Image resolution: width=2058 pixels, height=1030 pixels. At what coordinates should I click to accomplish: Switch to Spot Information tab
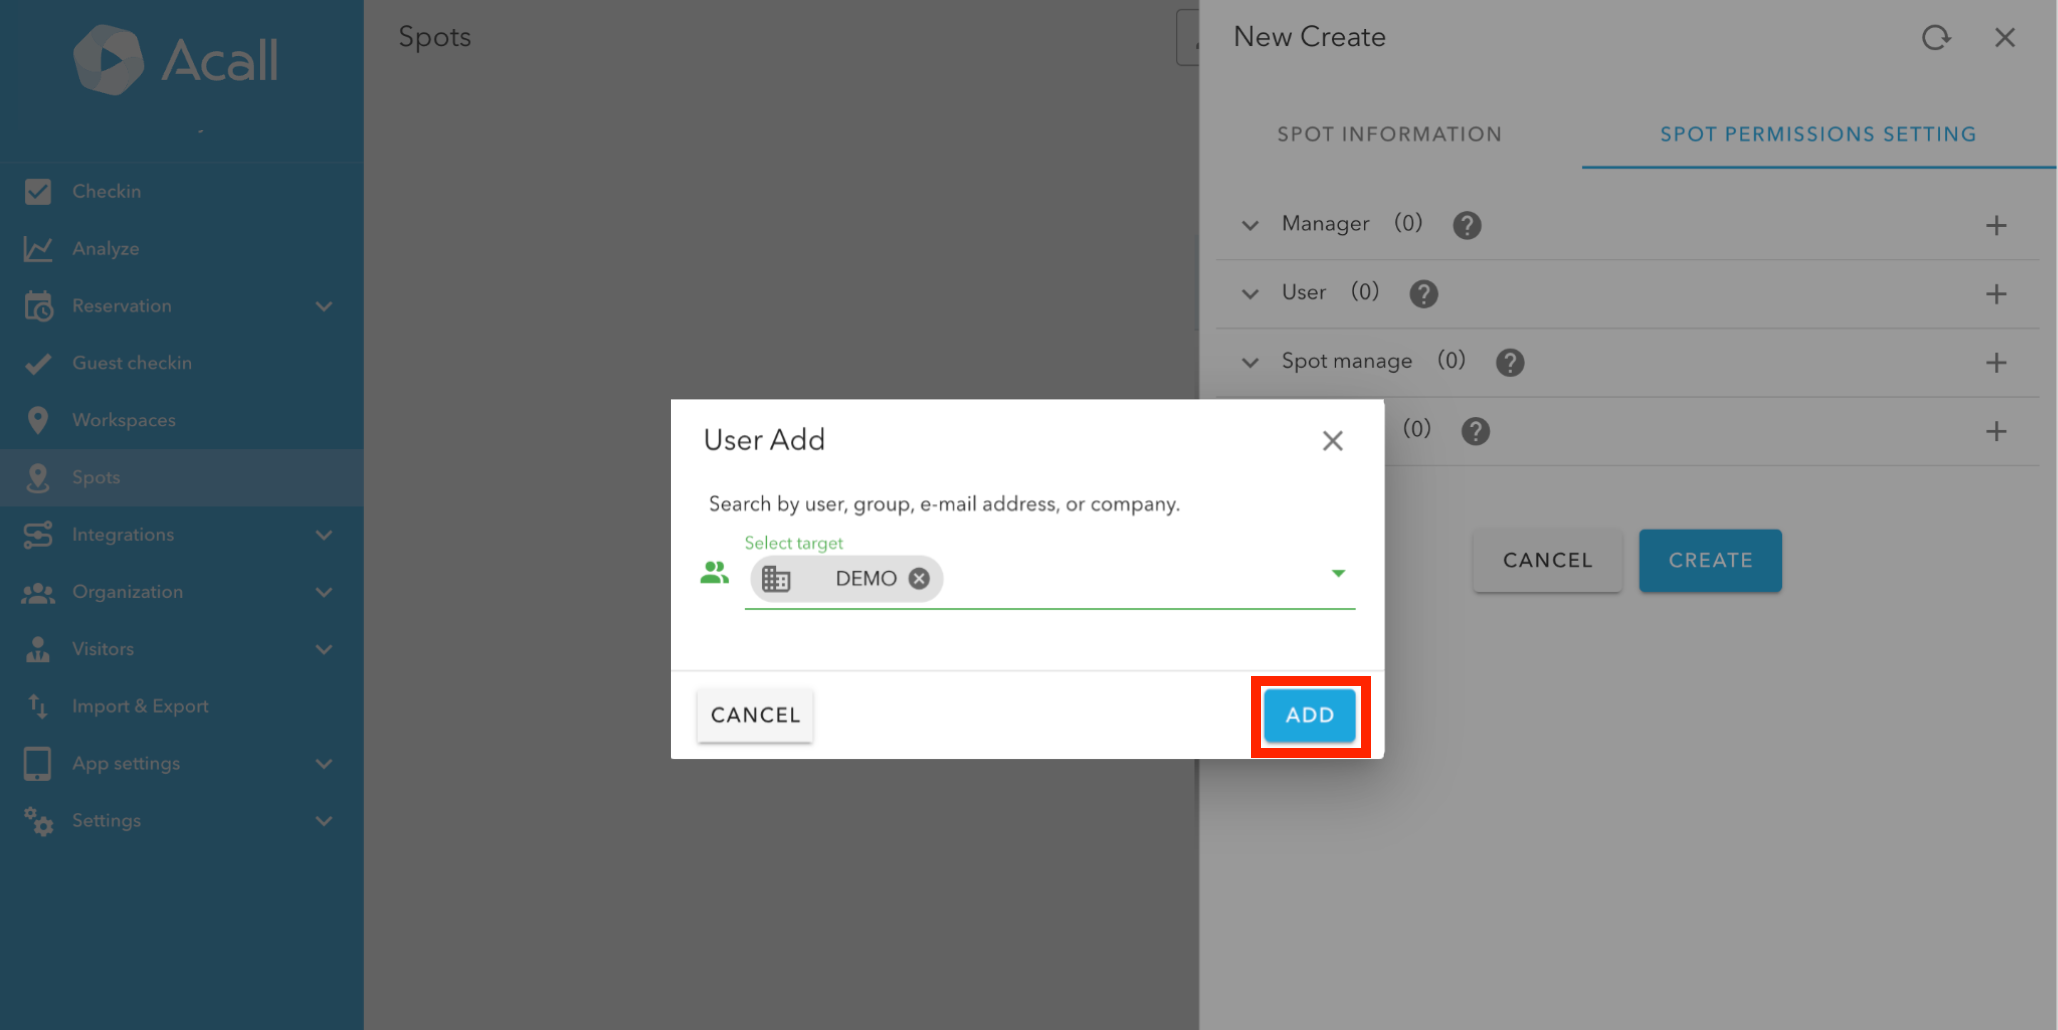1389,134
